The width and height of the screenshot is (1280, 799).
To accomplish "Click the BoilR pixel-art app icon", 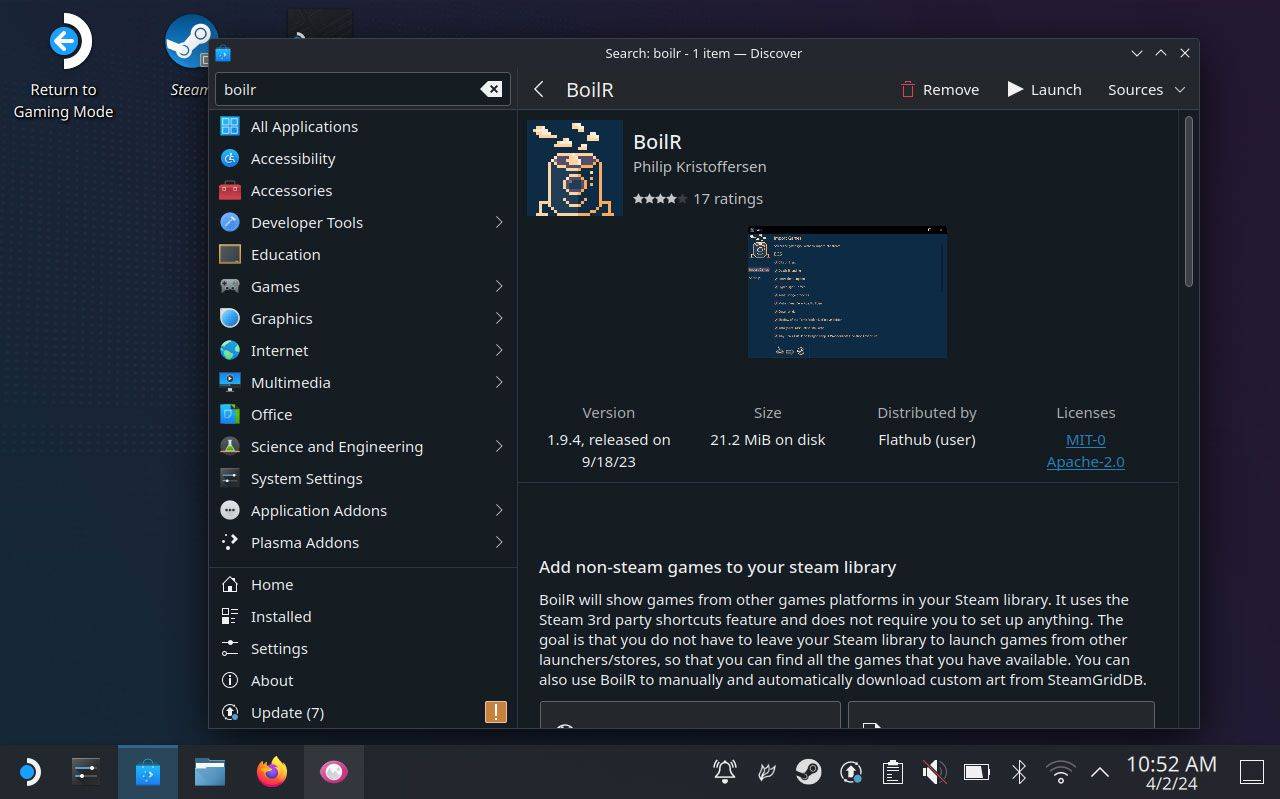I will click(575, 168).
